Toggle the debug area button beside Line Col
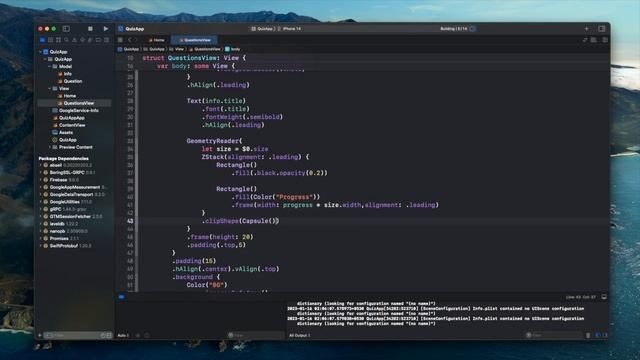Viewport: 640px width, 360px height. click(x=604, y=297)
